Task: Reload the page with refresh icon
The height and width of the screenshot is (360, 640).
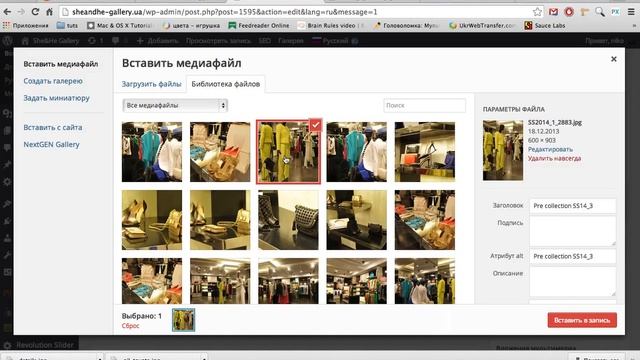Action: click(x=35, y=12)
